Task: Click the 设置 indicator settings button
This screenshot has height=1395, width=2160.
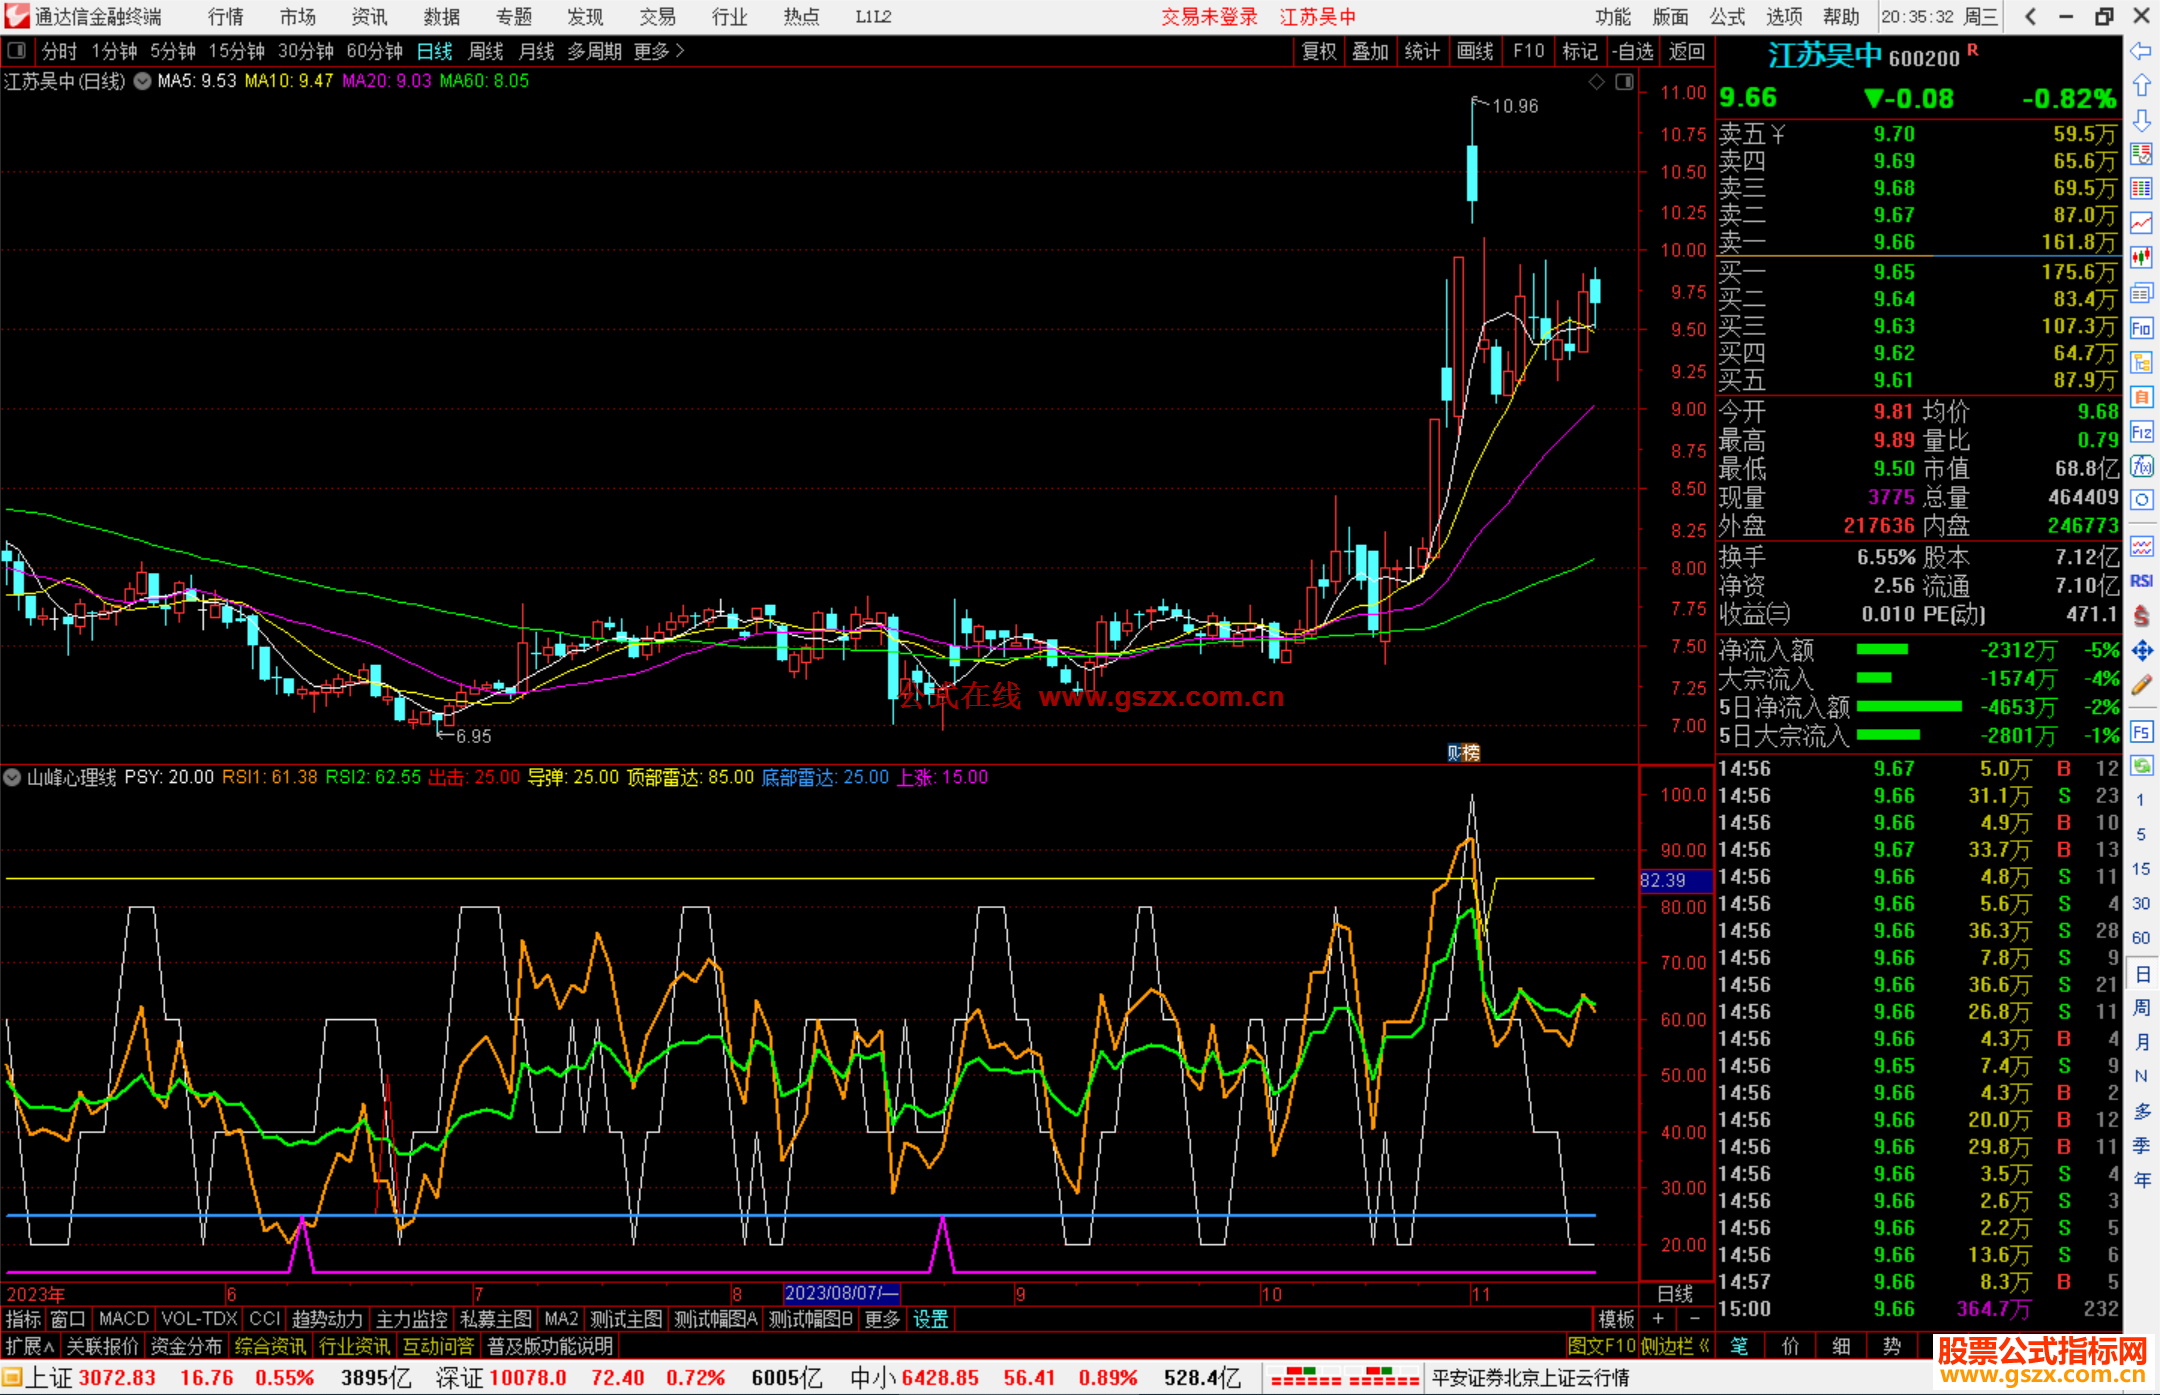Action: [930, 1319]
